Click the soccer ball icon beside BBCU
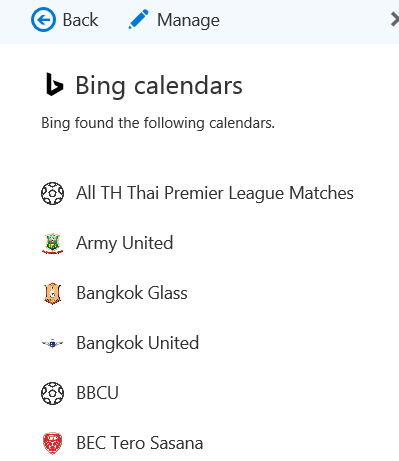This screenshot has height=461, width=399. [52, 393]
